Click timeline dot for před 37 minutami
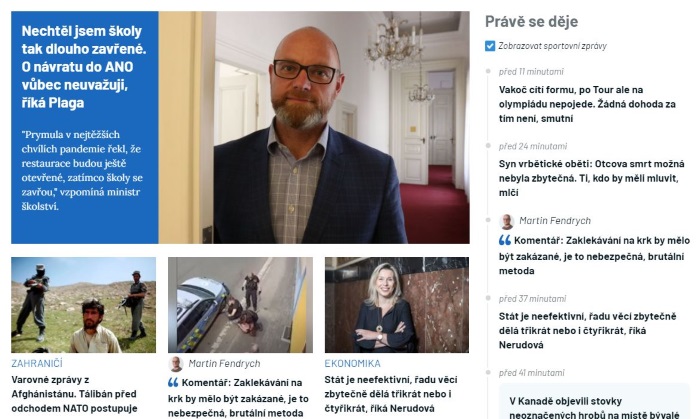The image size is (700, 419). point(488,298)
